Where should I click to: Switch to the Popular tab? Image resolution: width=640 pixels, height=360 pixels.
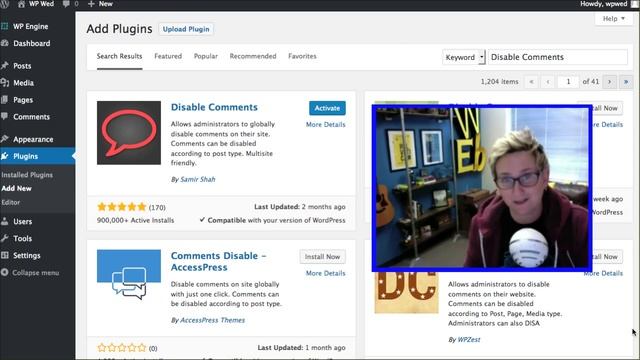(206, 56)
